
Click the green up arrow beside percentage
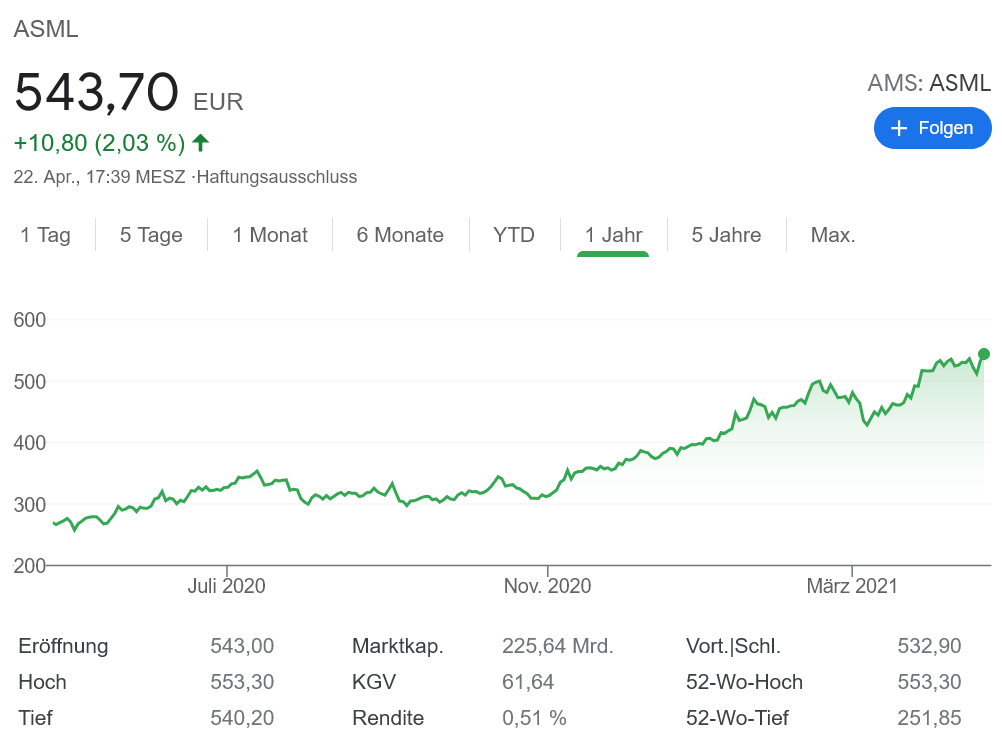[x=201, y=143]
